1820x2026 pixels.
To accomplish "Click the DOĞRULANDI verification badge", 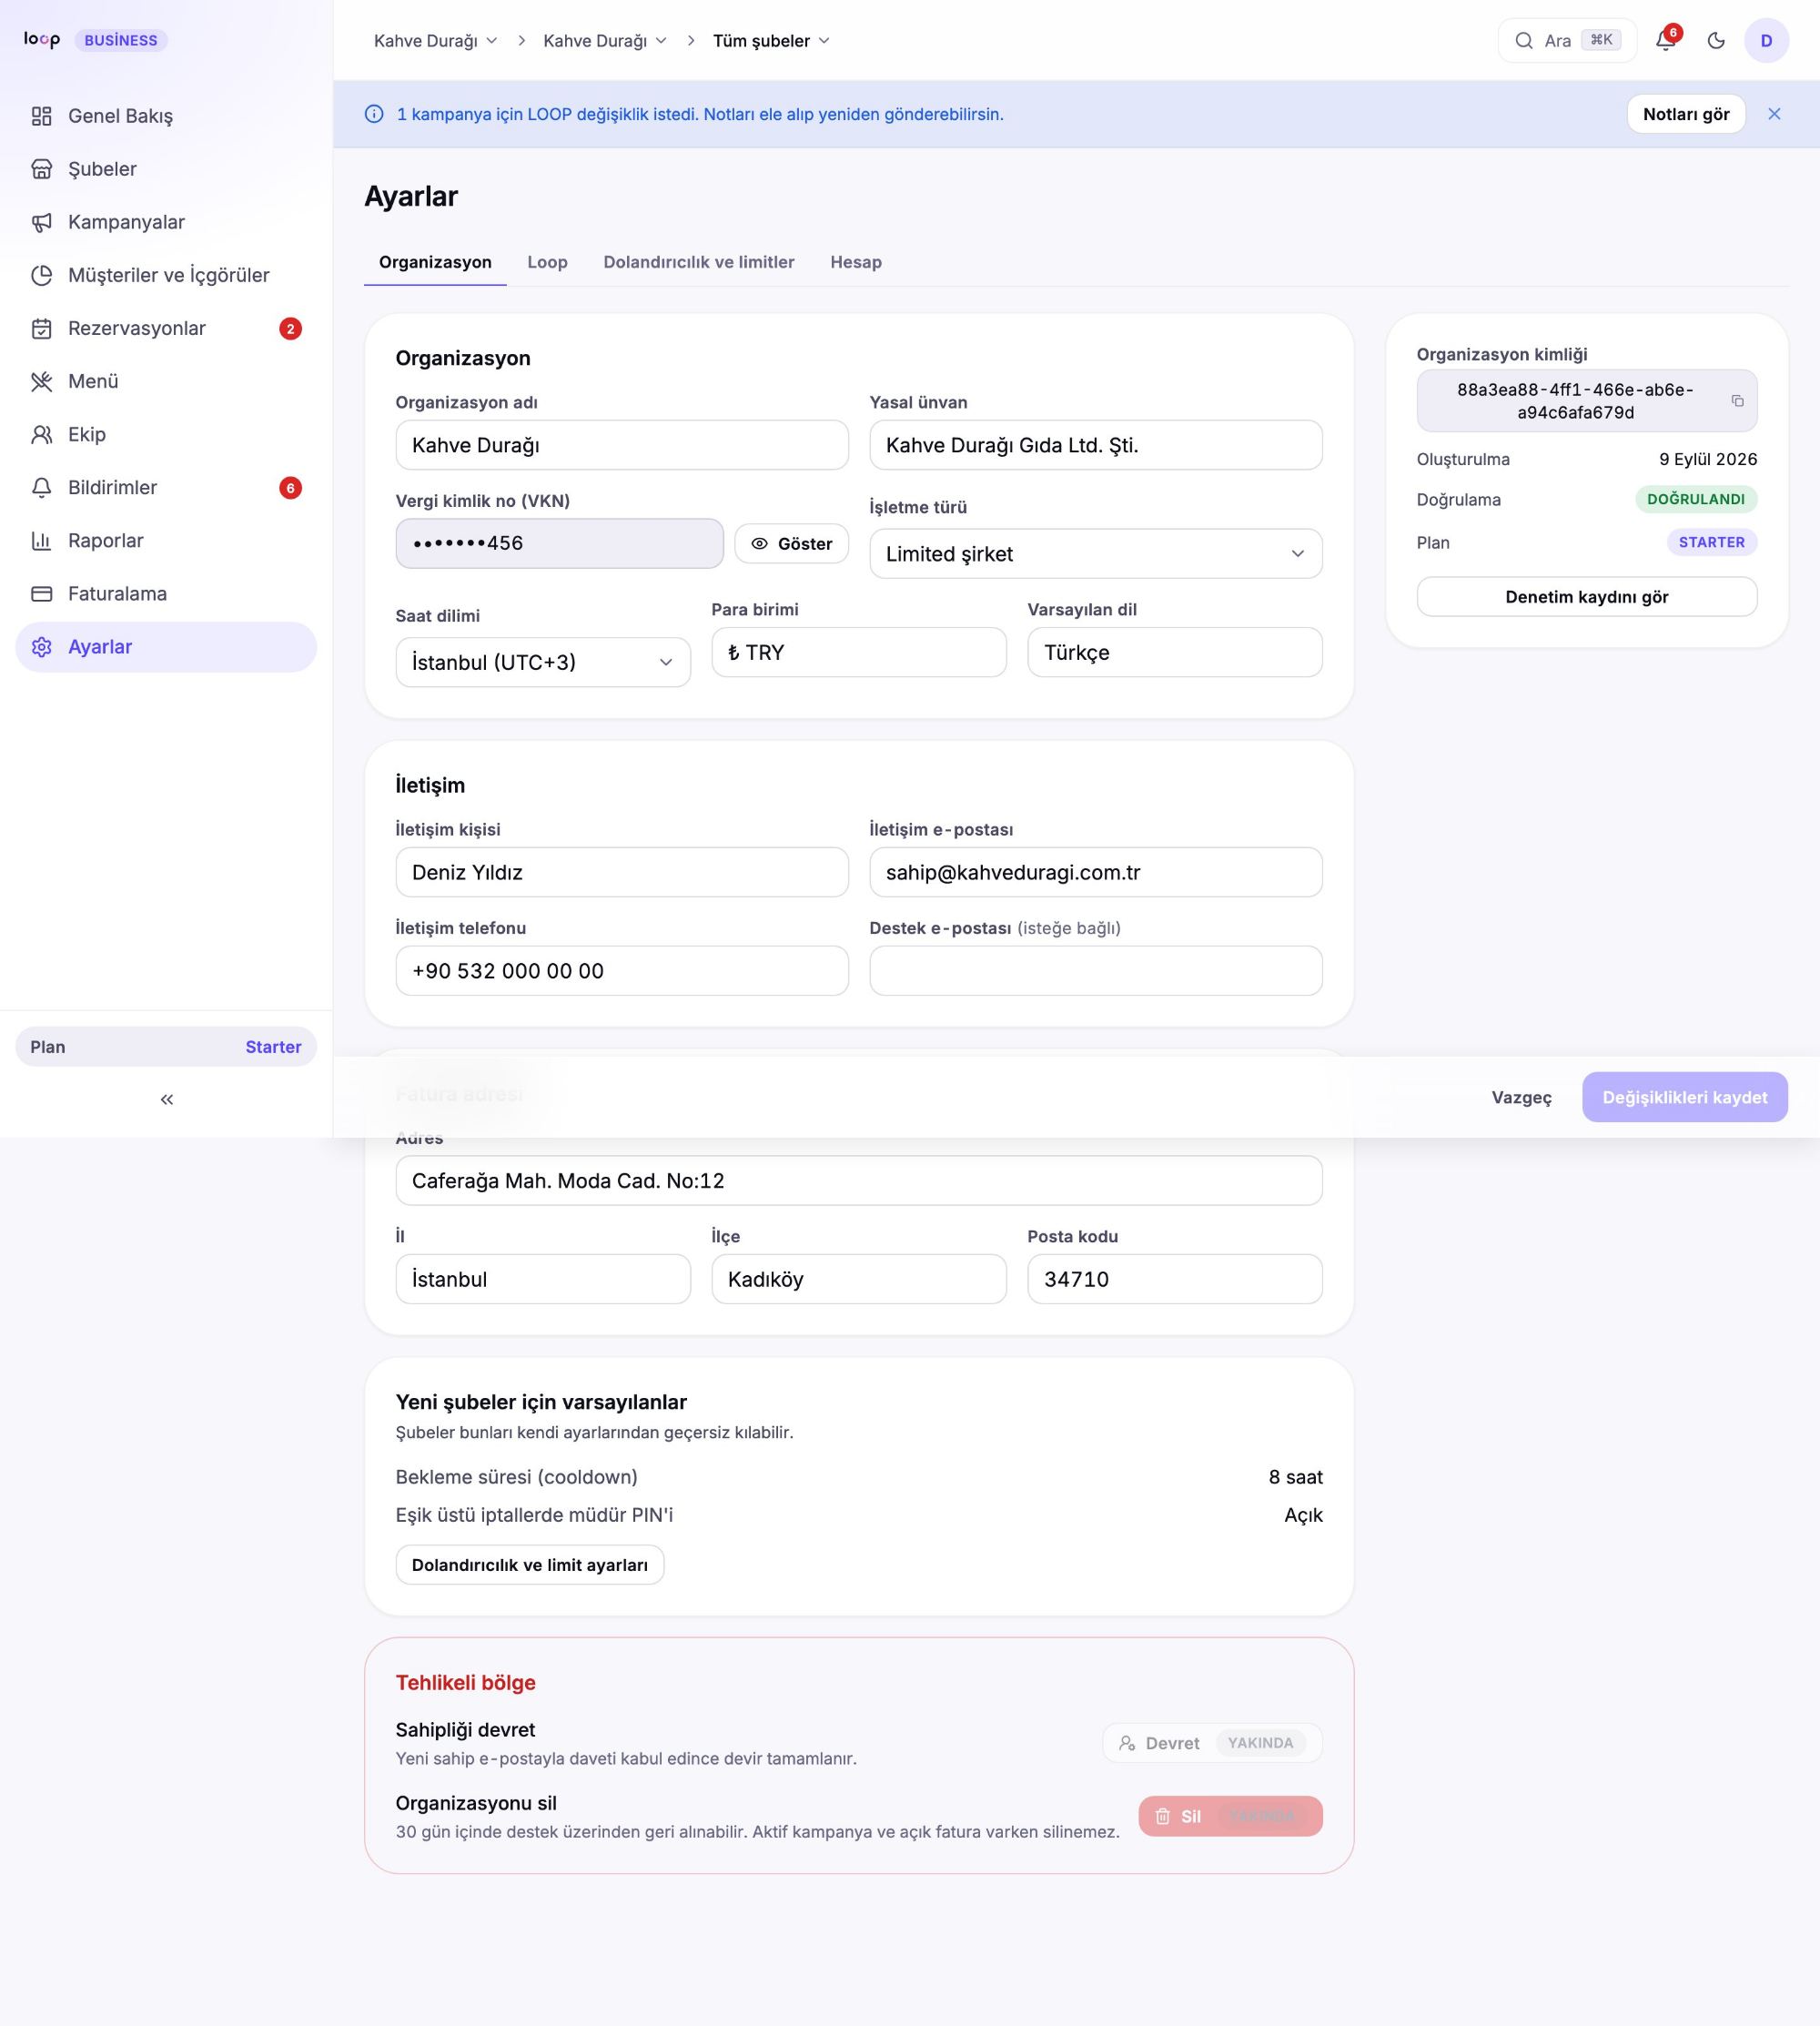I will [x=1696, y=499].
